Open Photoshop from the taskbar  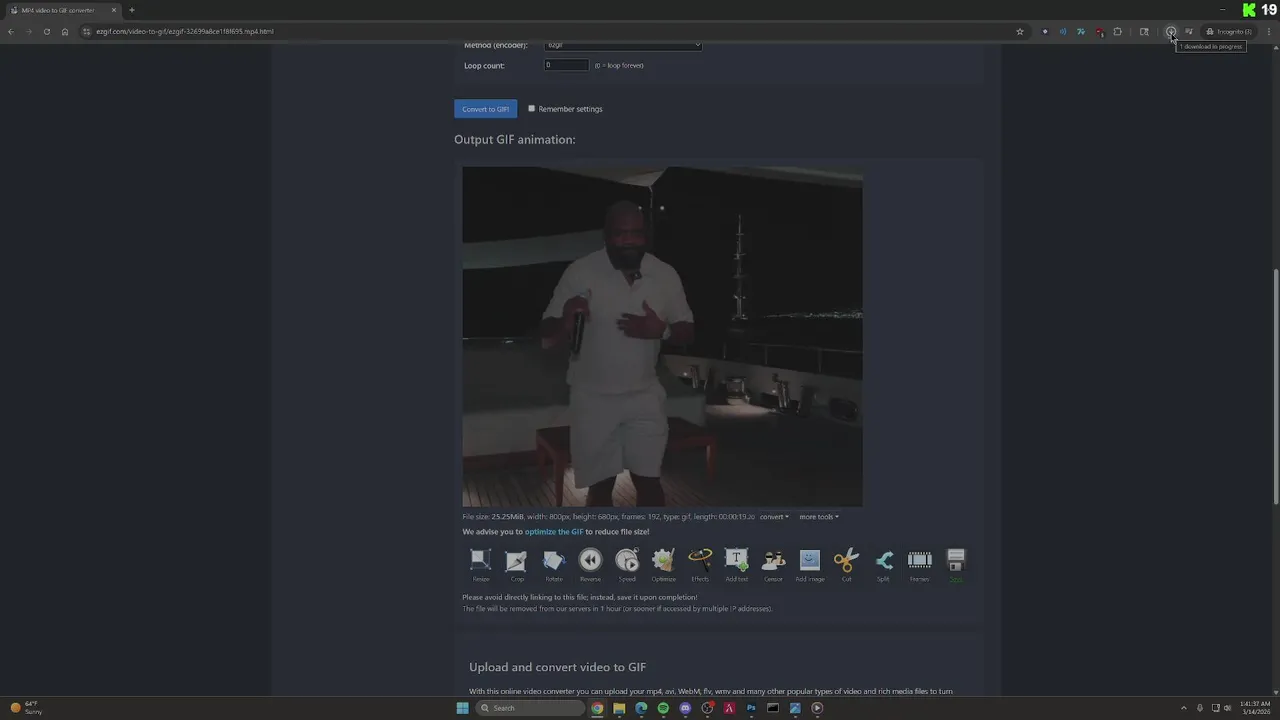[751, 708]
